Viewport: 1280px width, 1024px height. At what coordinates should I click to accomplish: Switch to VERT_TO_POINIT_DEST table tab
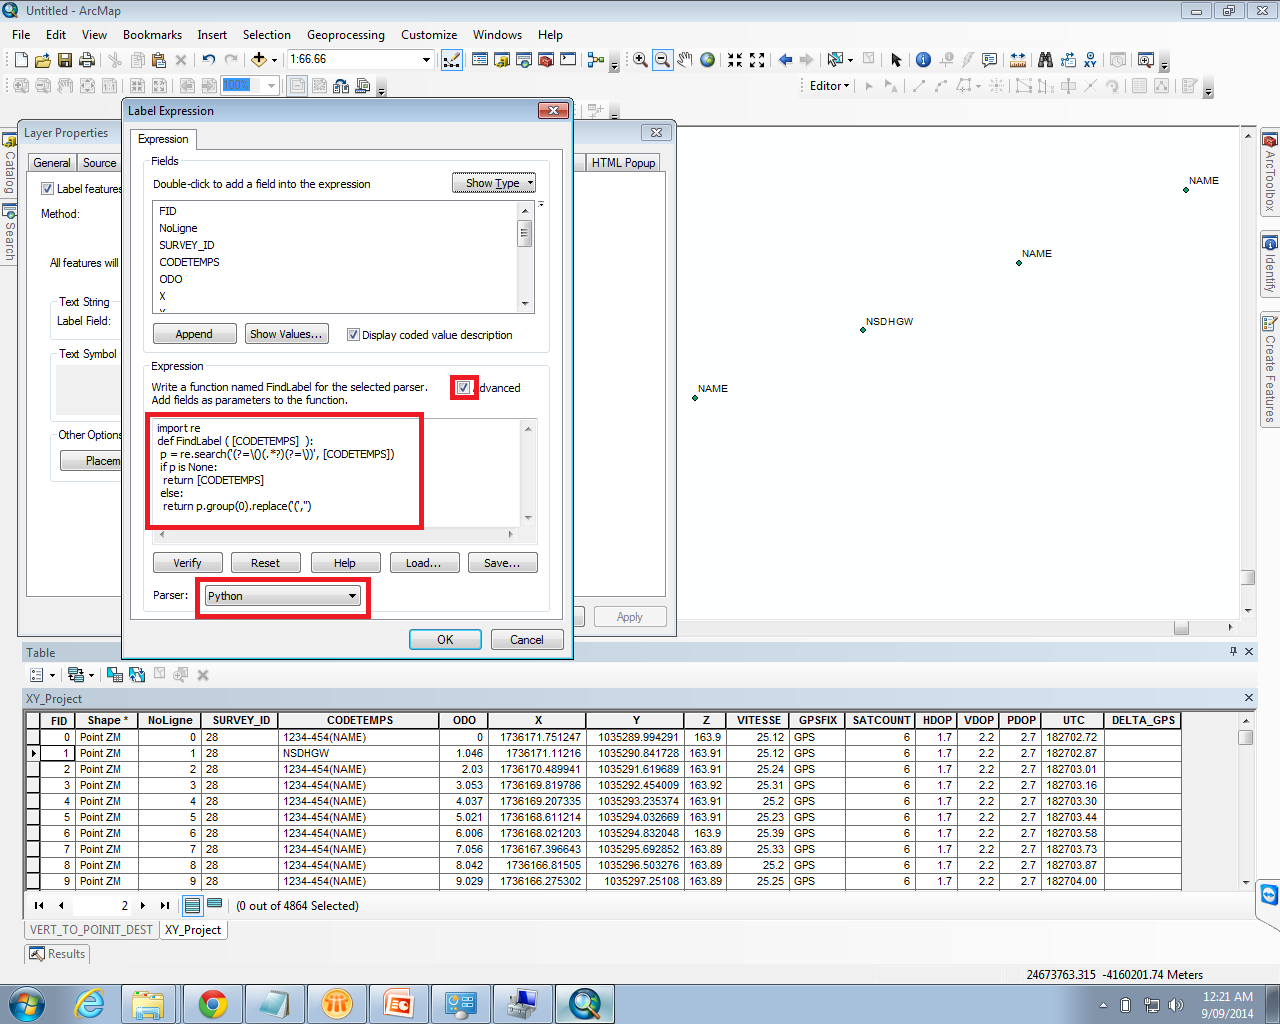pos(91,930)
